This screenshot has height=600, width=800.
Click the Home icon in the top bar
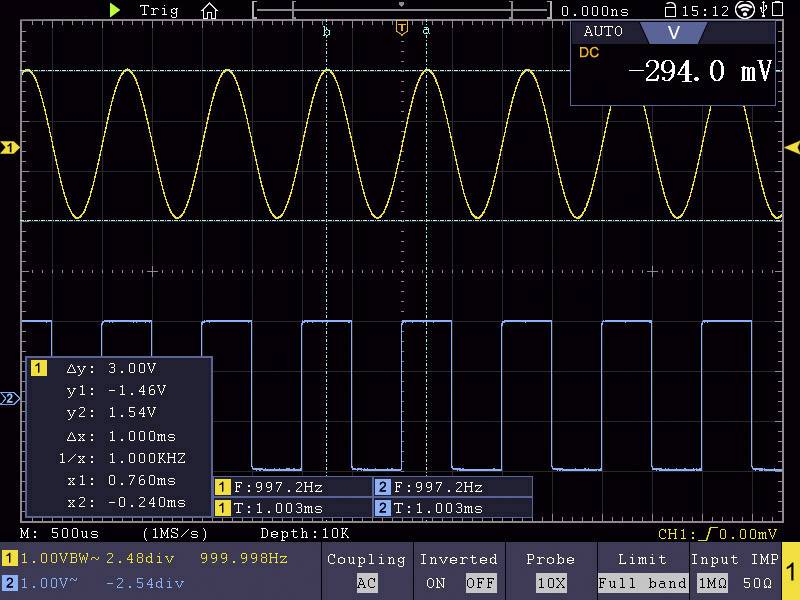(210, 11)
